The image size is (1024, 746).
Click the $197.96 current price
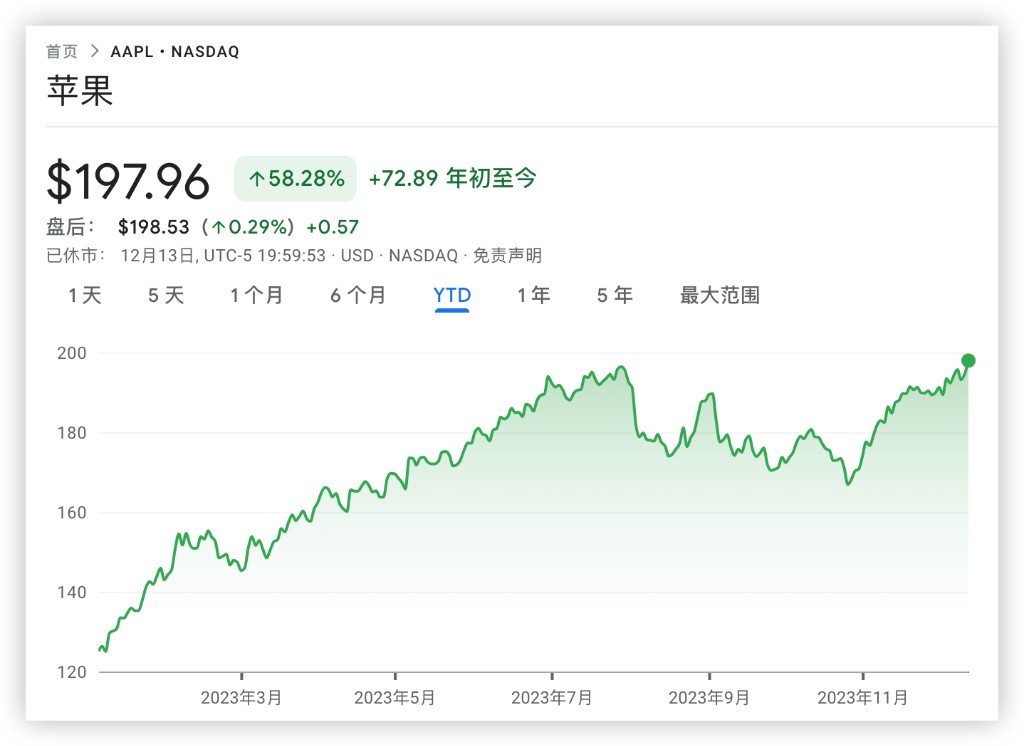[128, 181]
